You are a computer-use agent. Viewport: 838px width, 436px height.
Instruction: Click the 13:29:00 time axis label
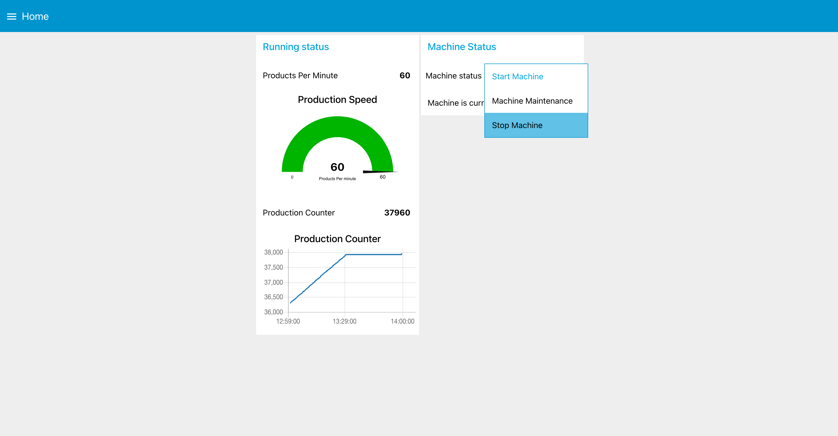[344, 322]
